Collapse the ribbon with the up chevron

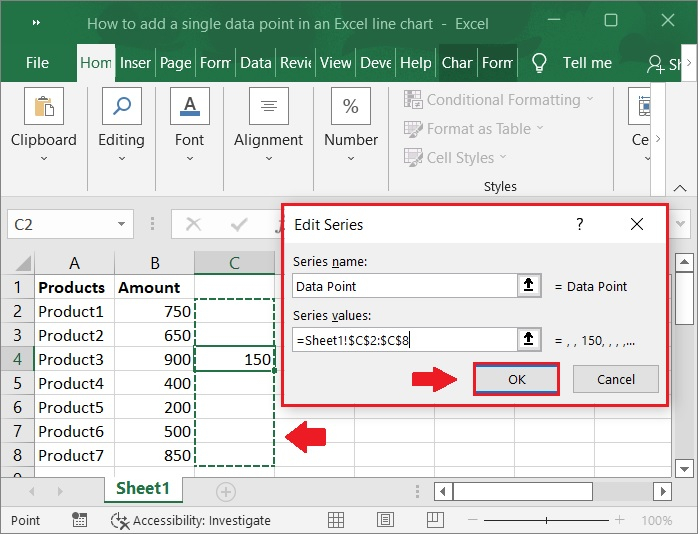pyautogui.click(x=680, y=188)
